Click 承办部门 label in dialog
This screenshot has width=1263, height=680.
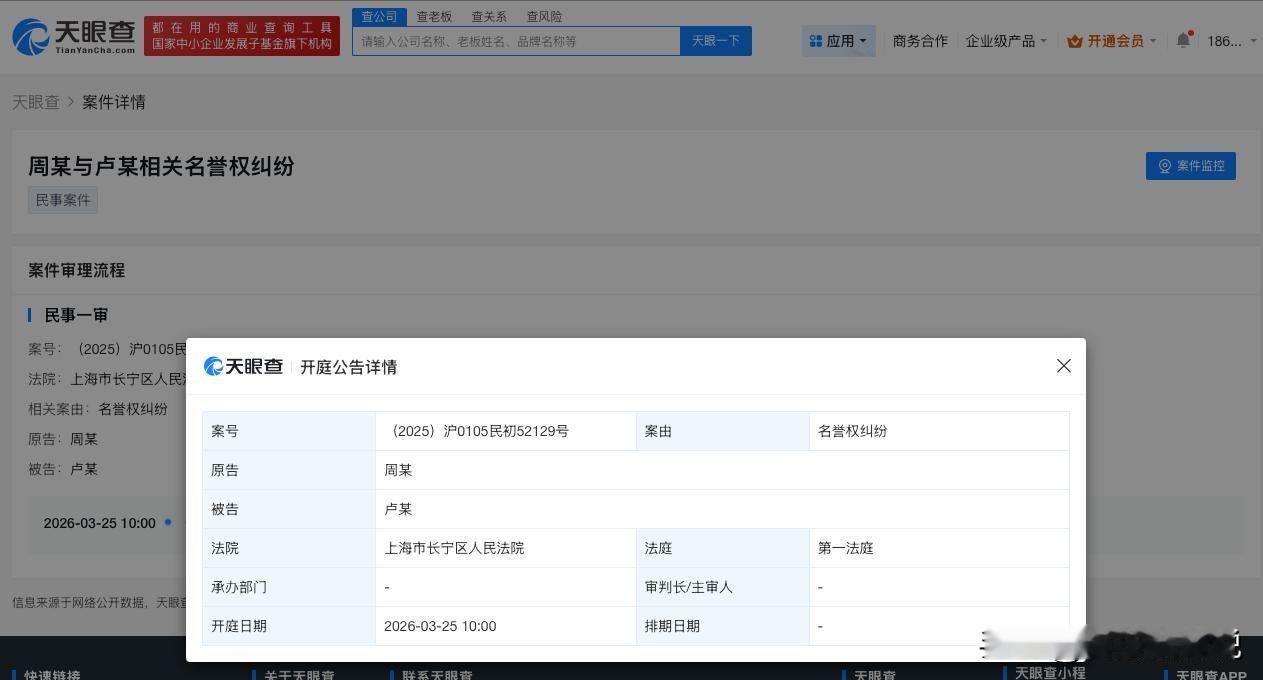coord(239,587)
